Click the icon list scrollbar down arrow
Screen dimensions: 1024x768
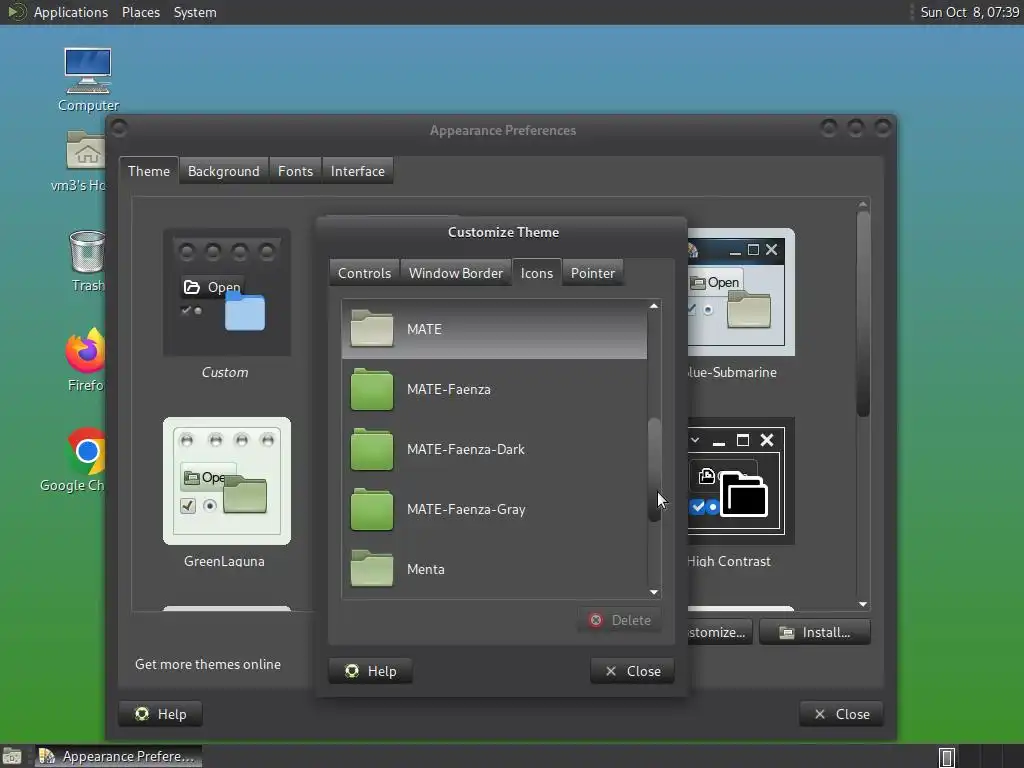click(x=654, y=592)
